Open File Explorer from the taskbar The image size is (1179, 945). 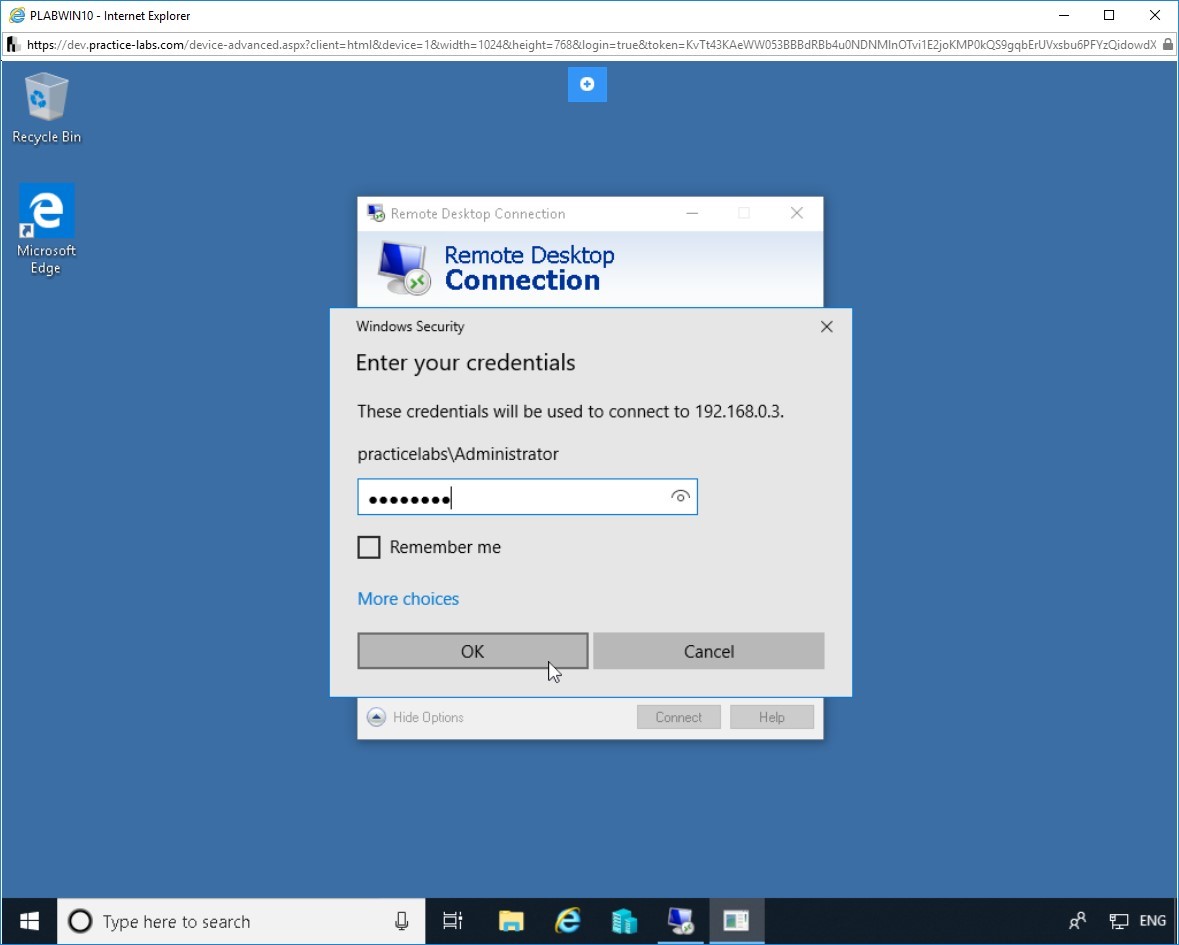[x=511, y=921]
